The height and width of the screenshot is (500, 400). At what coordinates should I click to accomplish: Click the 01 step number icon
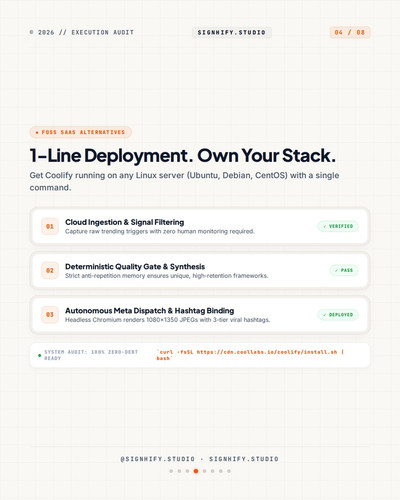click(50, 226)
